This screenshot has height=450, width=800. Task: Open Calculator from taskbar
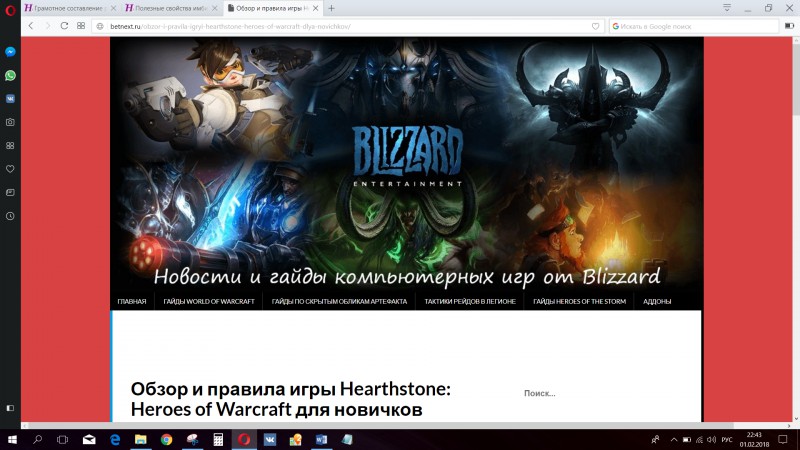[218, 439]
